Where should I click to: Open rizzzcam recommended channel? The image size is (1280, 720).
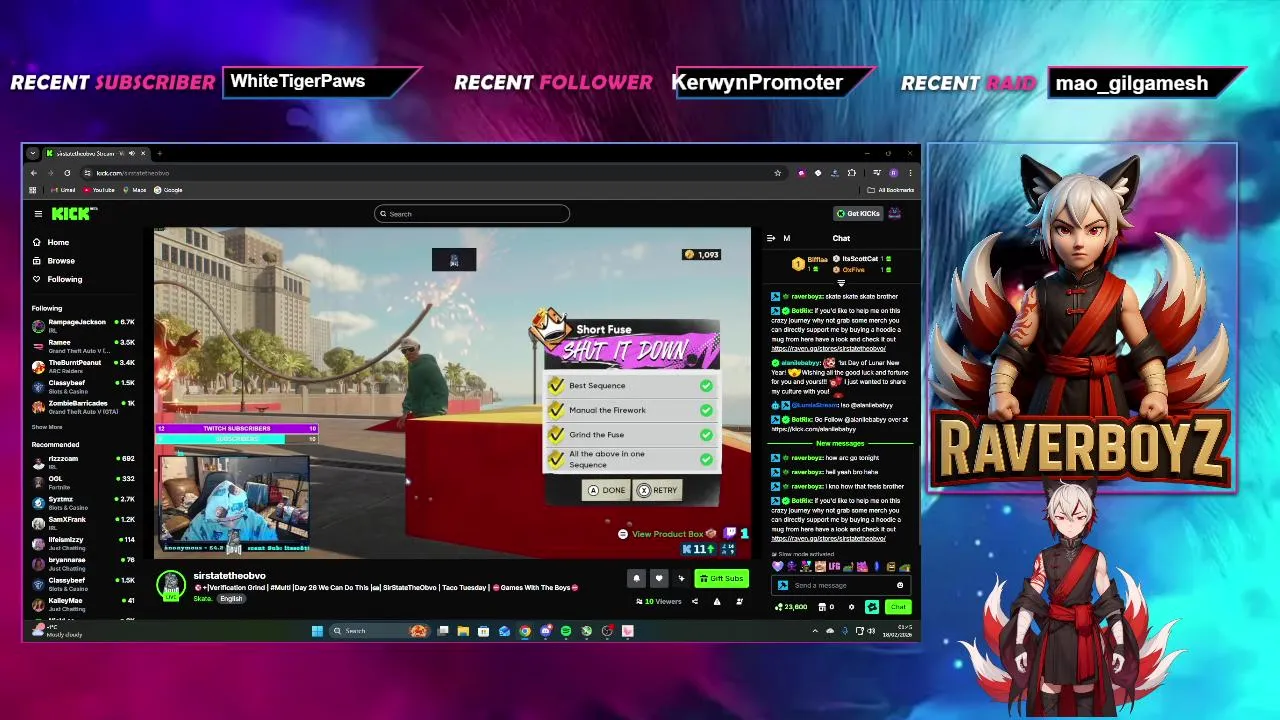coord(83,462)
